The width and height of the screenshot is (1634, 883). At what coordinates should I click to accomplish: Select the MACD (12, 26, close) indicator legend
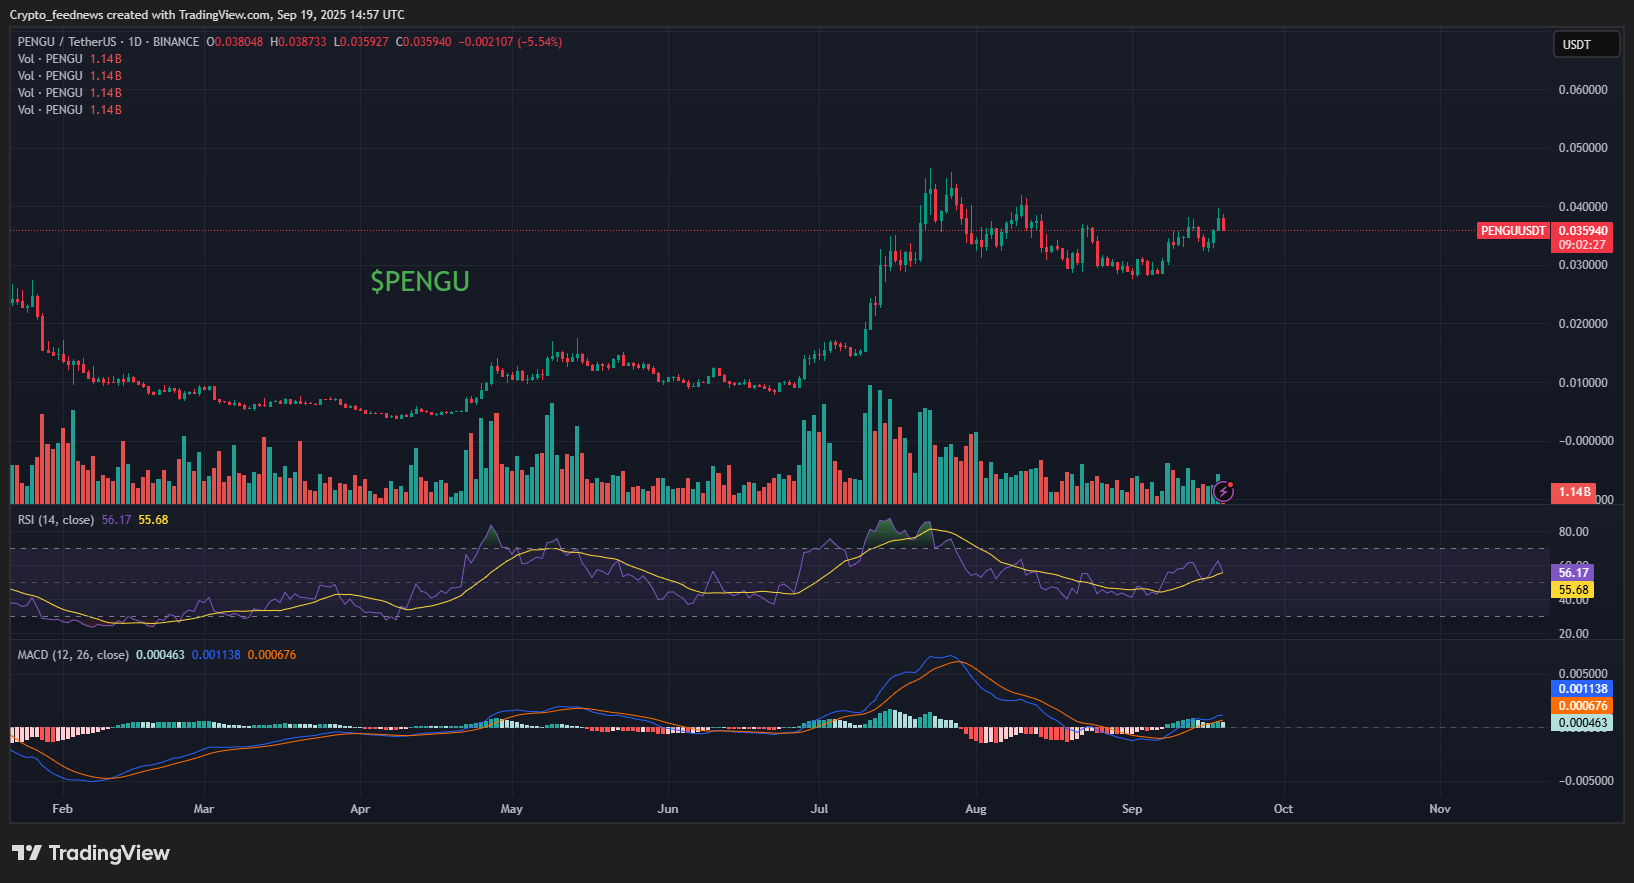click(x=73, y=655)
